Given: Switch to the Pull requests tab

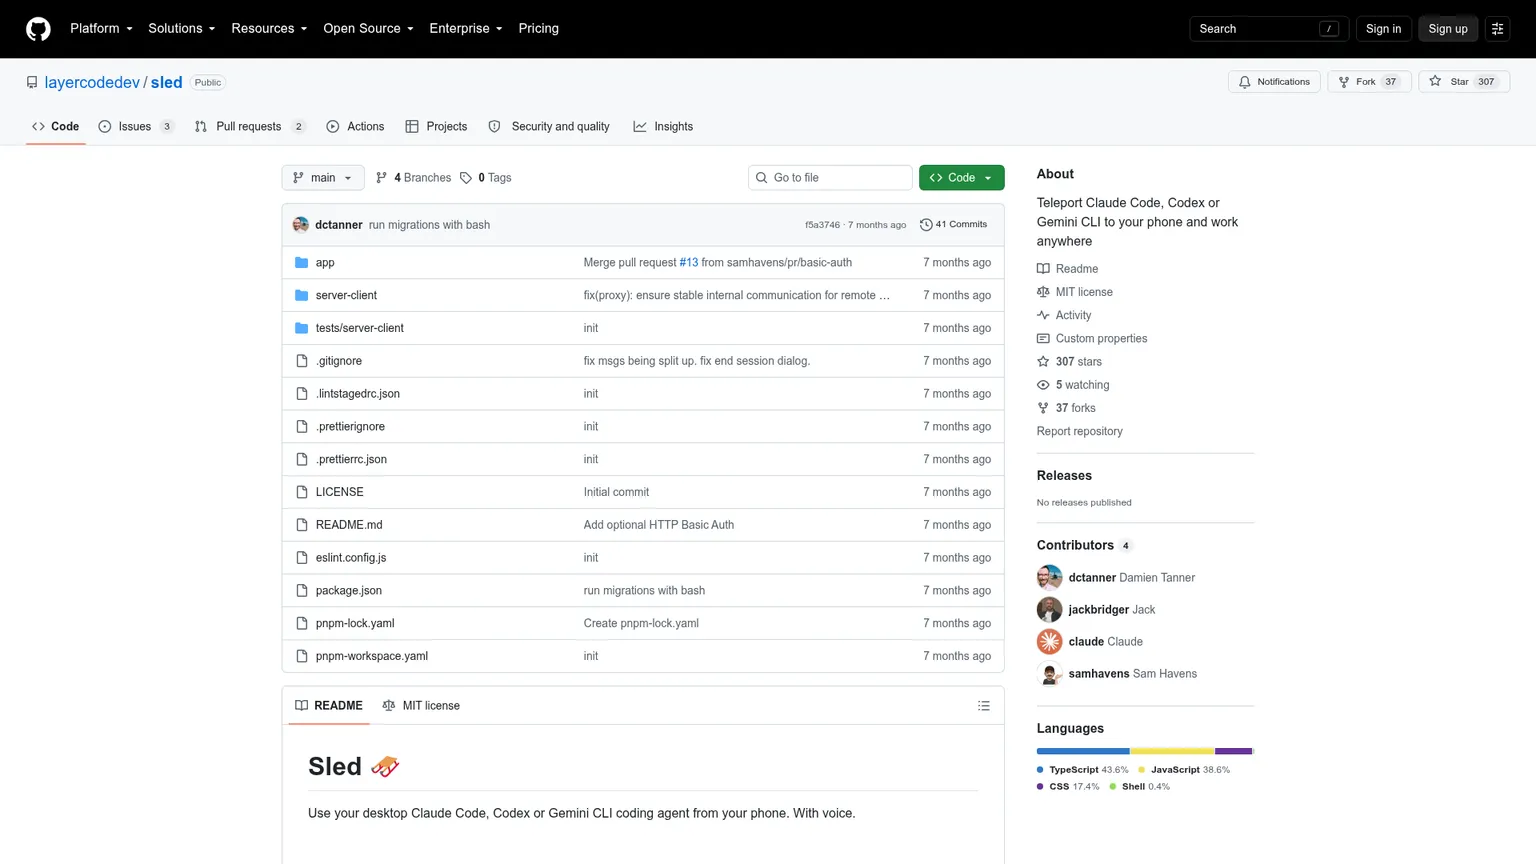Looking at the screenshot, I should [250, 127].
